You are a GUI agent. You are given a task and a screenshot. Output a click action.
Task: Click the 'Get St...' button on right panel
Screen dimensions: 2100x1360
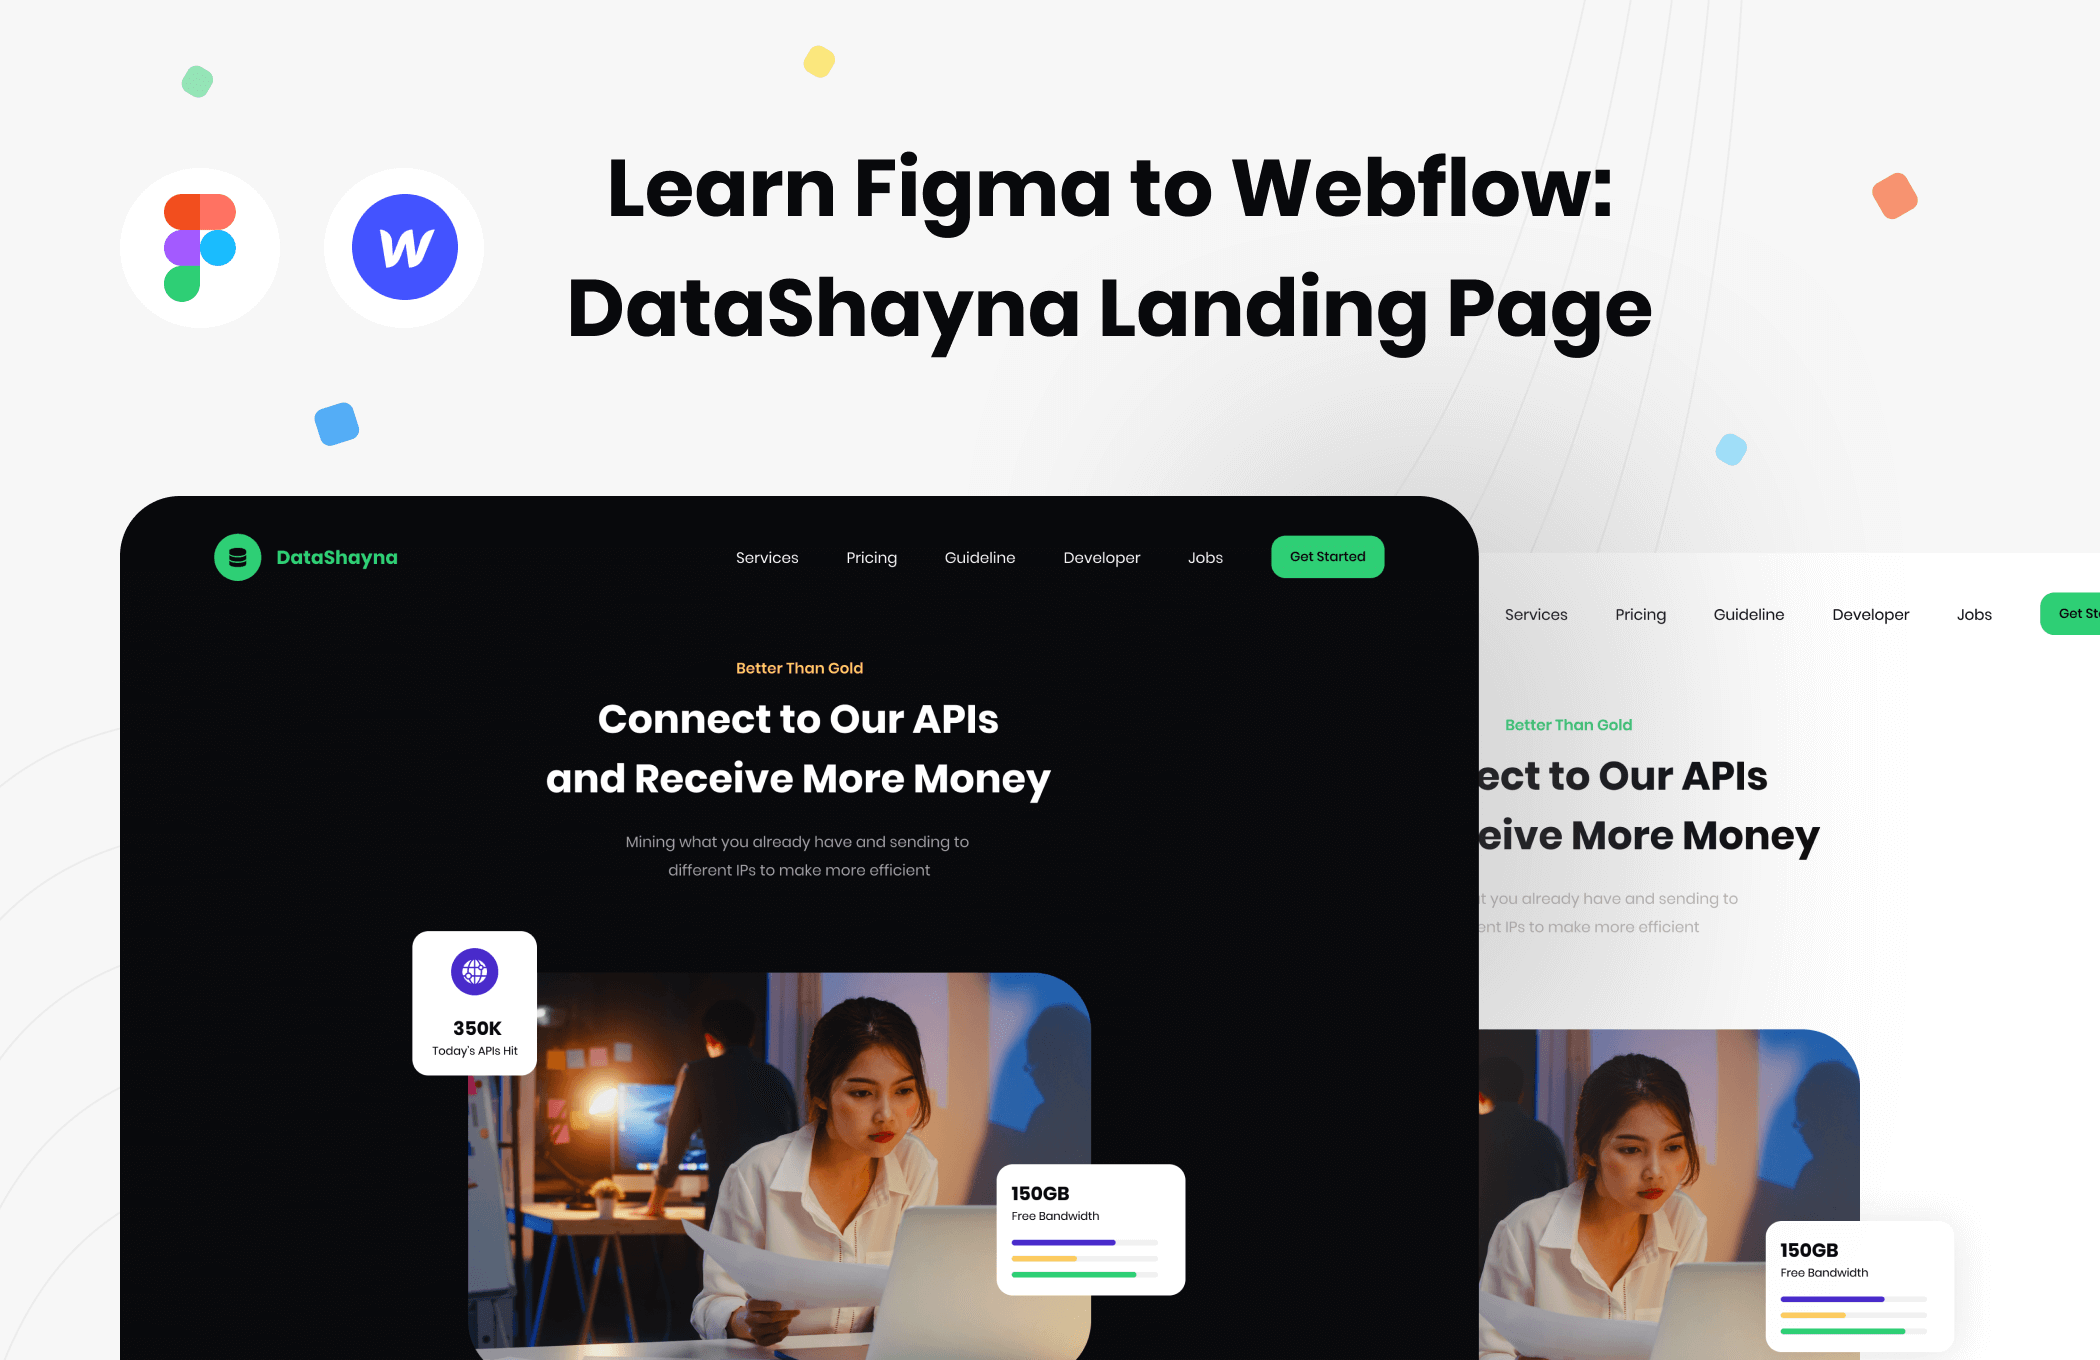pyautogui.click(x=2076, y=613)
